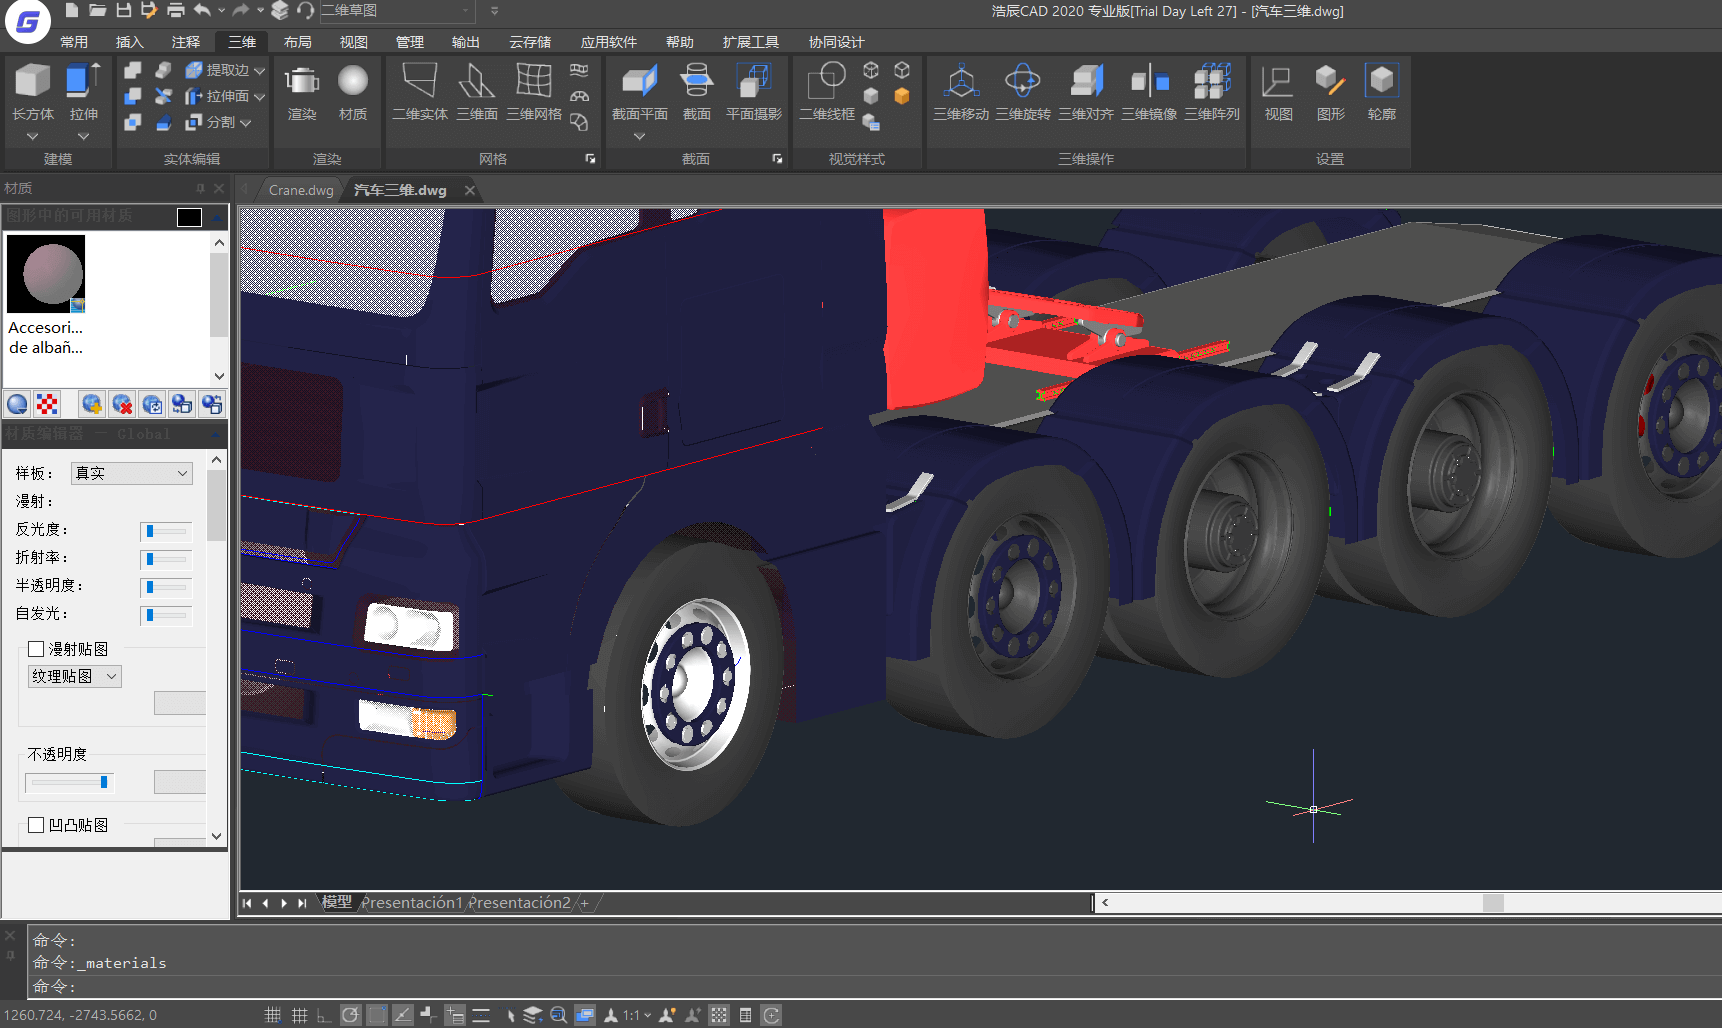
Task: Switch to the Presentación1 layout tab
Action: tap(412, 902)
